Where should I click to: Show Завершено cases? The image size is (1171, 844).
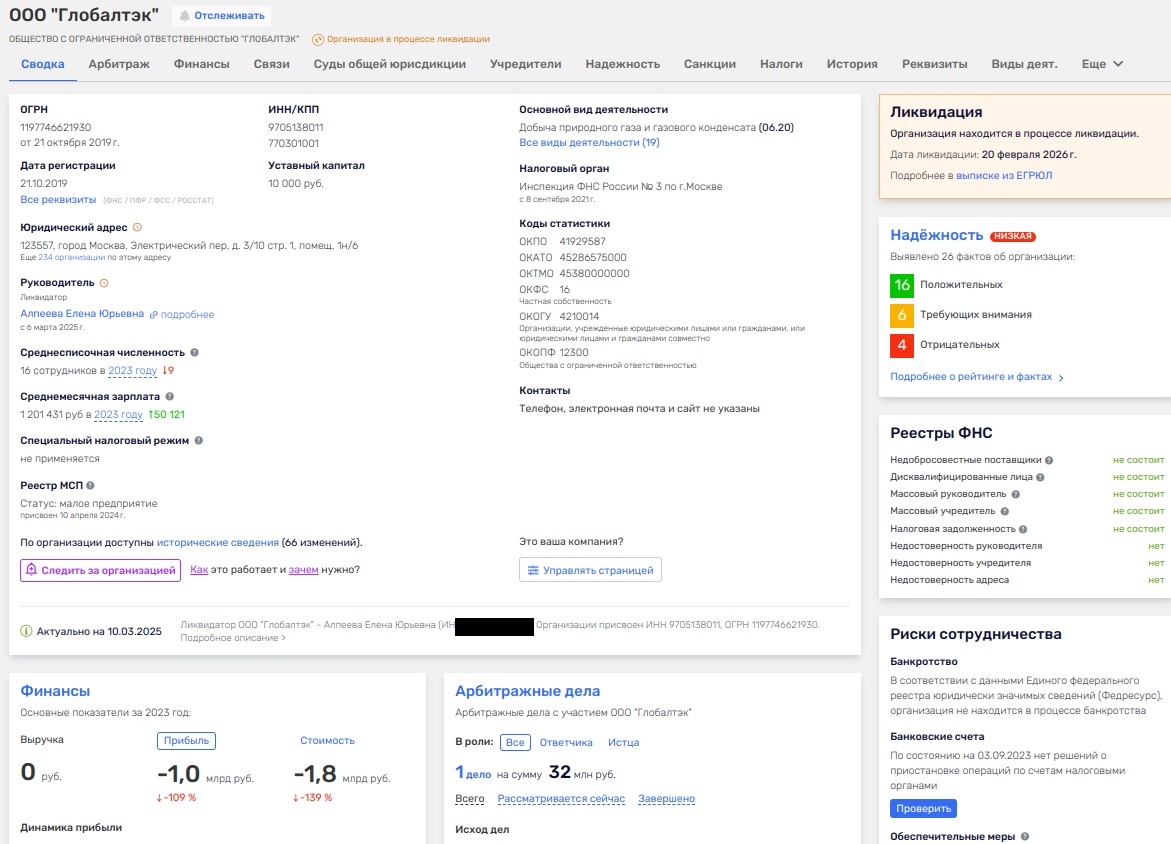point(666,799)
